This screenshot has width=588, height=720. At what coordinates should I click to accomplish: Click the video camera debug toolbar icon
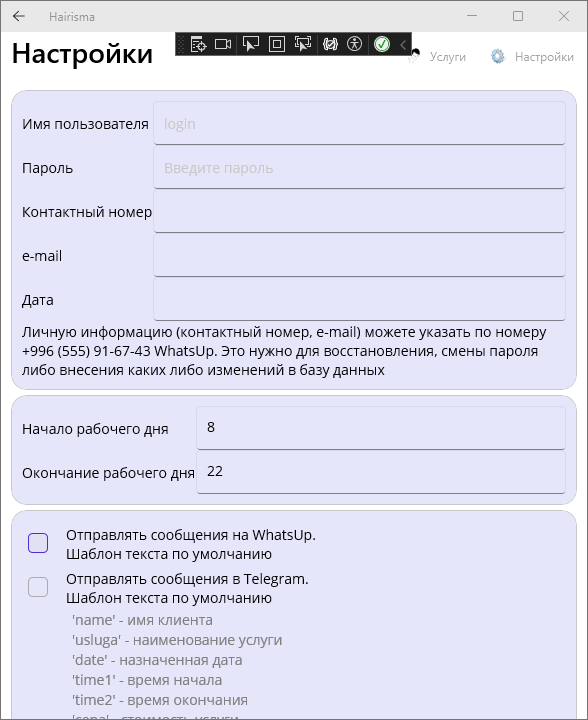point(223,44)
